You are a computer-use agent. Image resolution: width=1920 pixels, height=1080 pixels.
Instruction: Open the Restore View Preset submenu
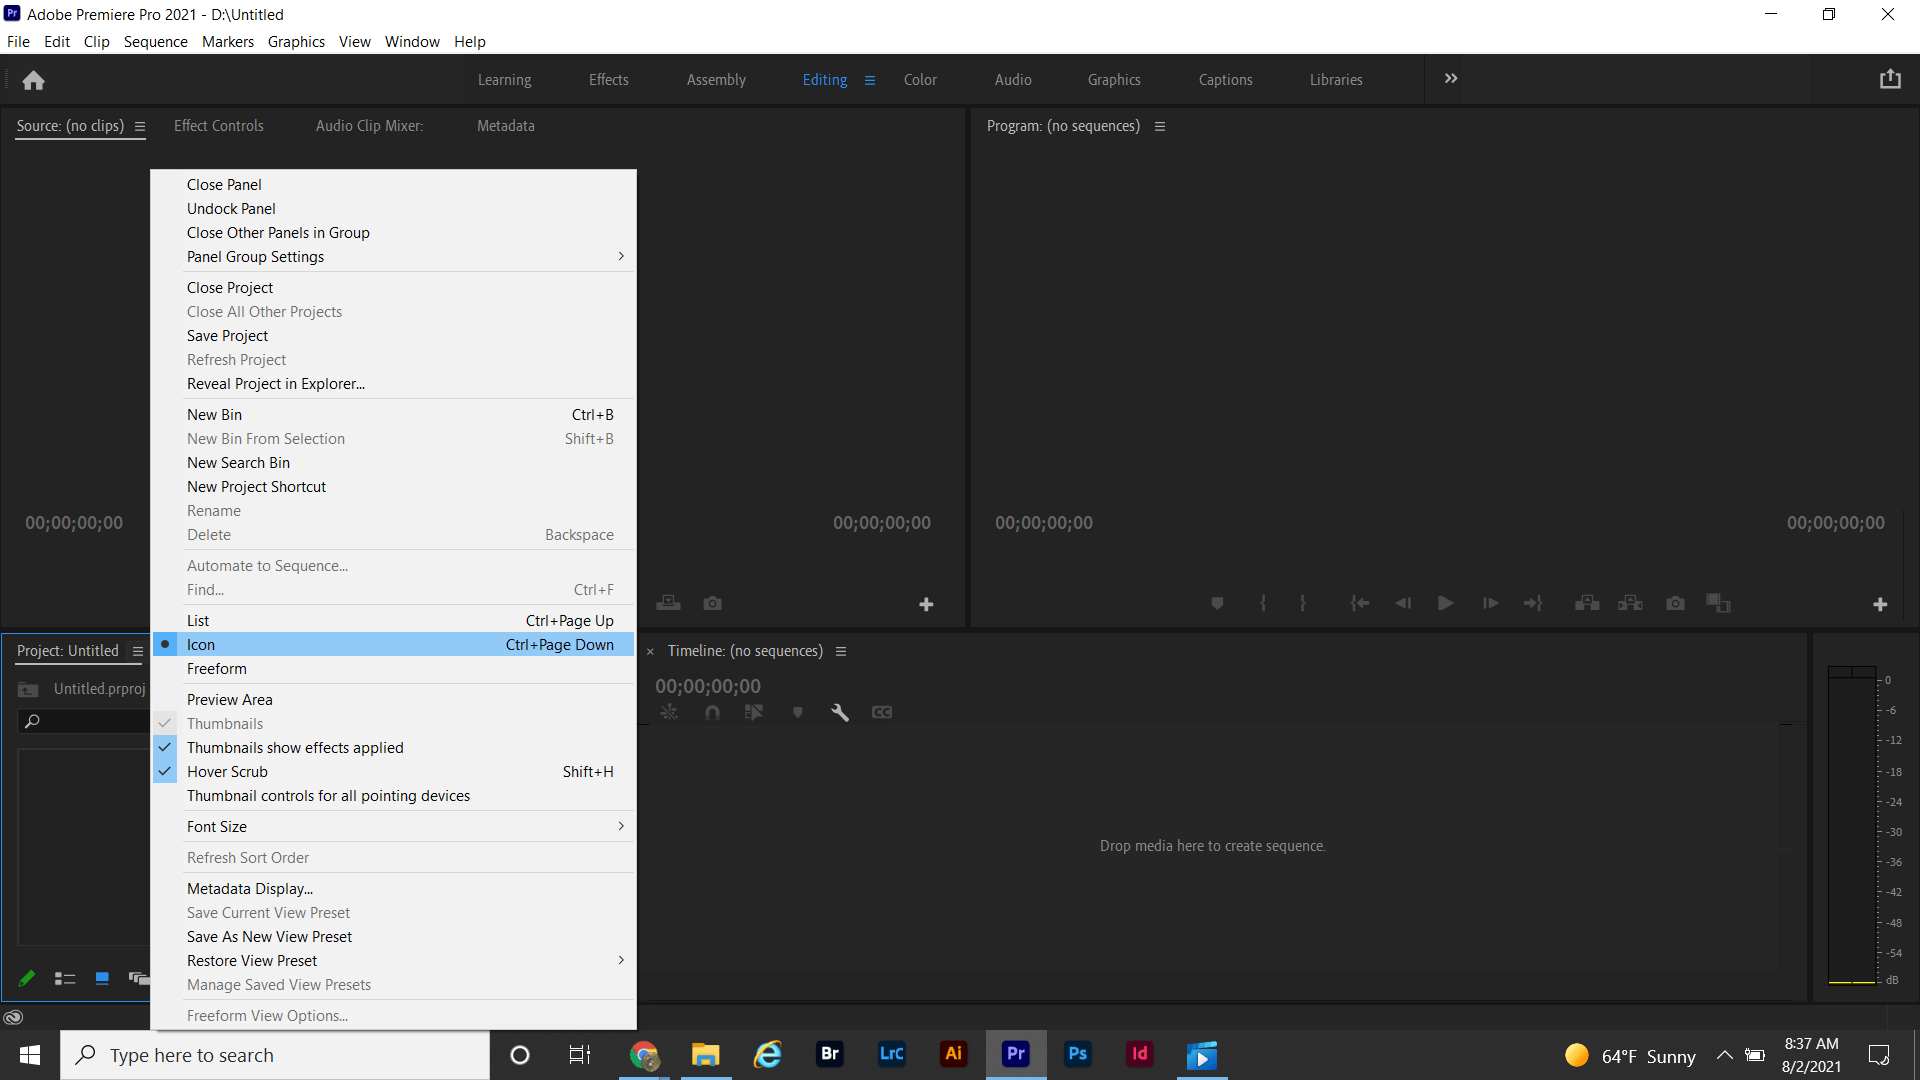(x=251, y=960)
